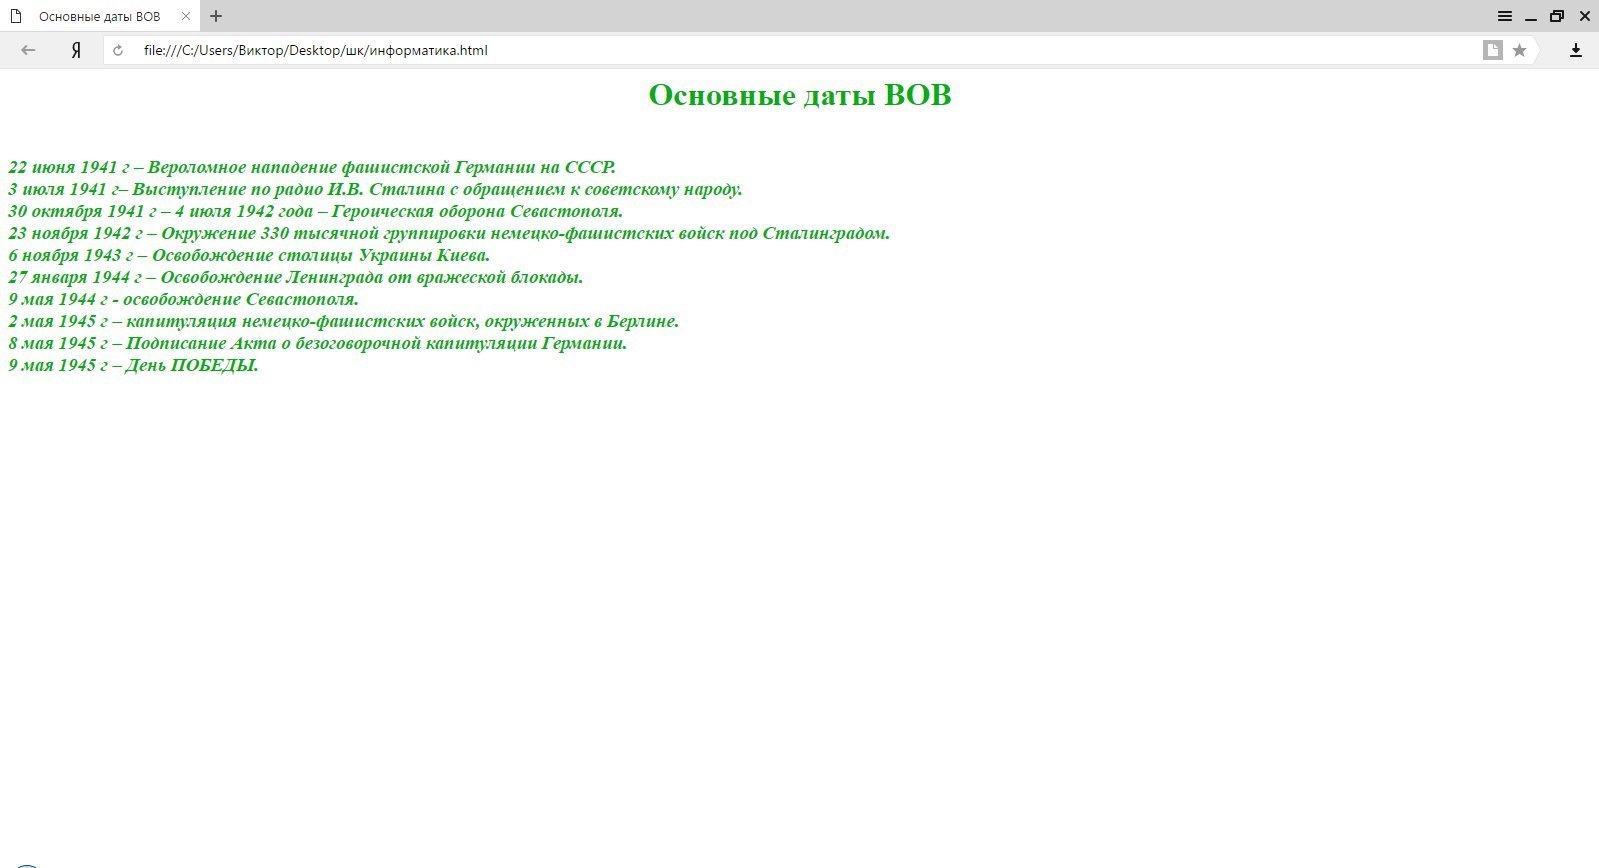1599x868 pixels.
Task: Close the Основные даты ВОВ tab
Action: click(x=186, y=16)
